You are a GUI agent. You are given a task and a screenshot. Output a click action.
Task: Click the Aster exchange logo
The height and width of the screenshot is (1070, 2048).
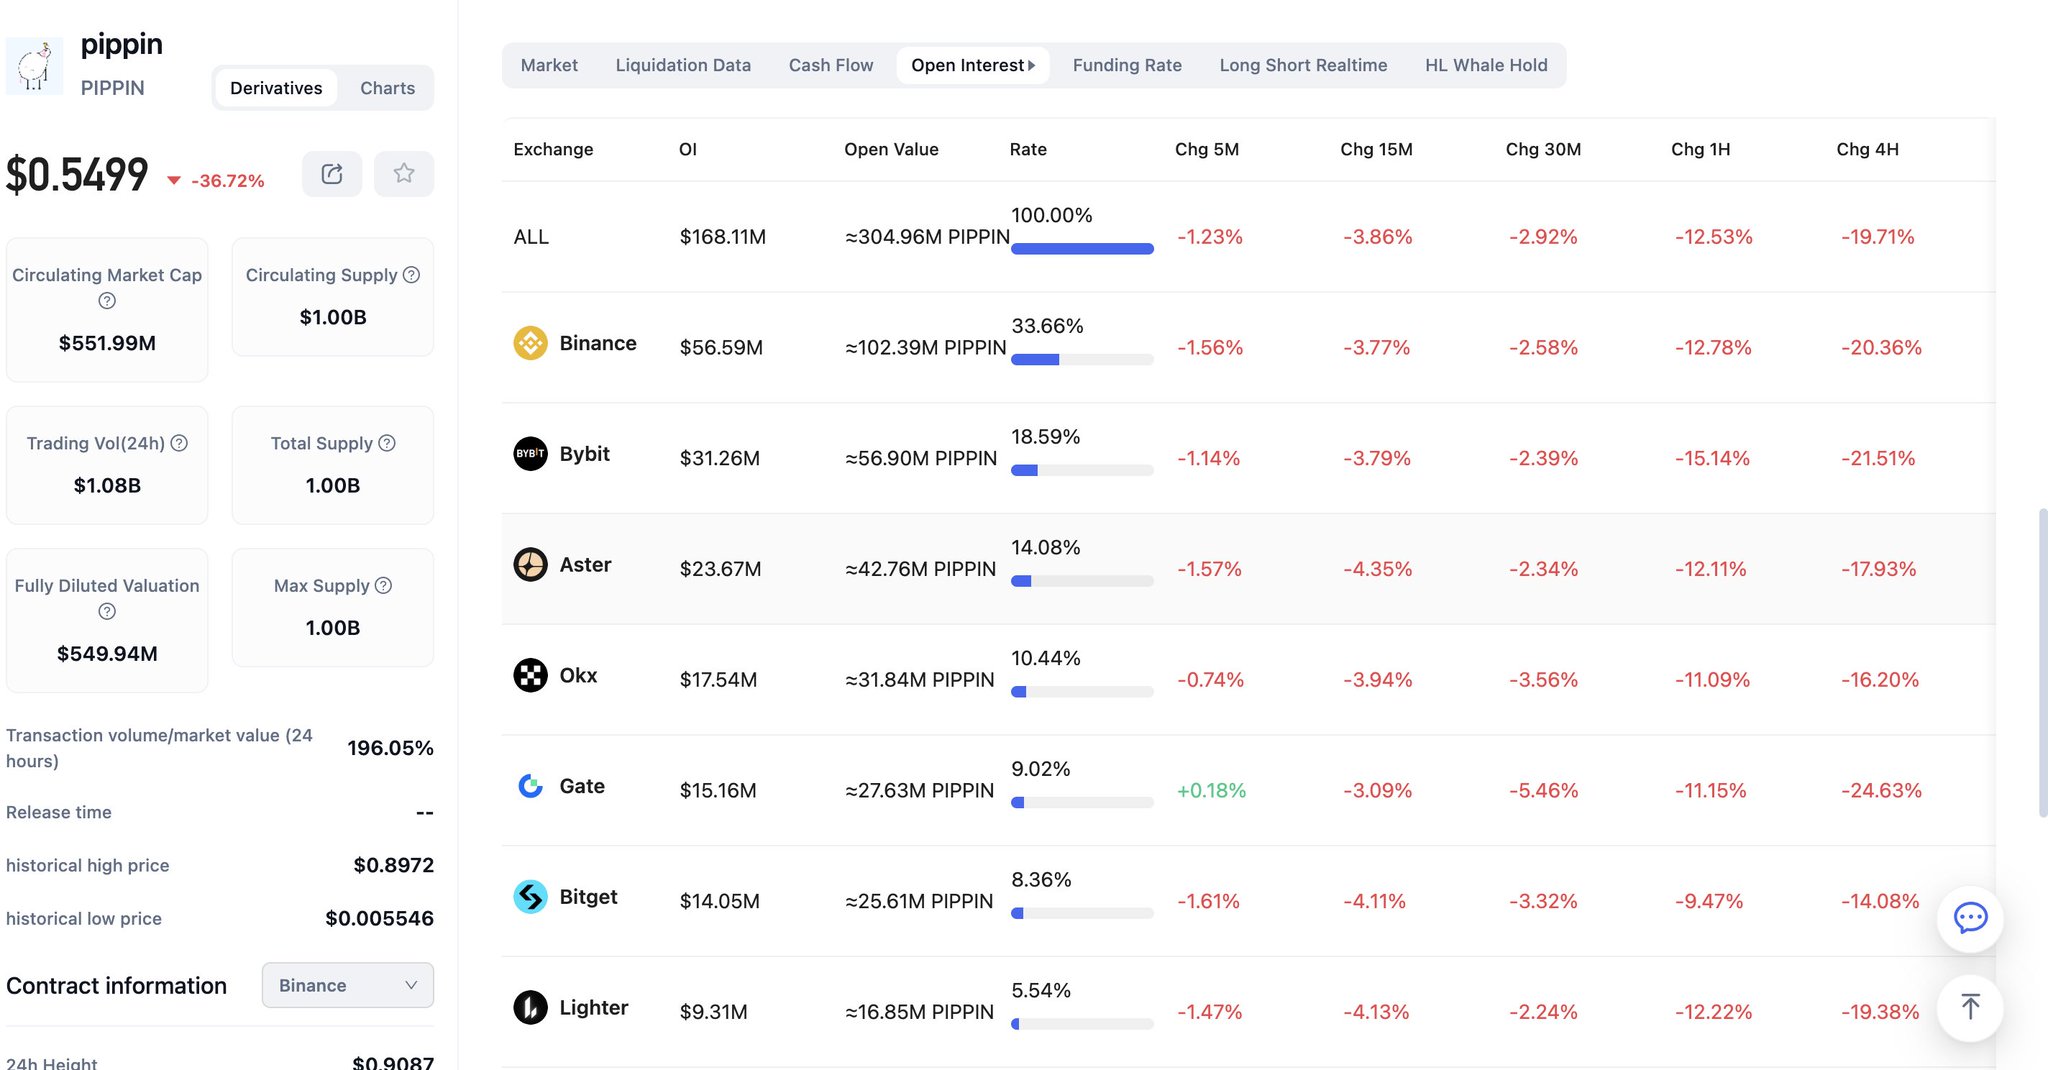pos(530,565)
